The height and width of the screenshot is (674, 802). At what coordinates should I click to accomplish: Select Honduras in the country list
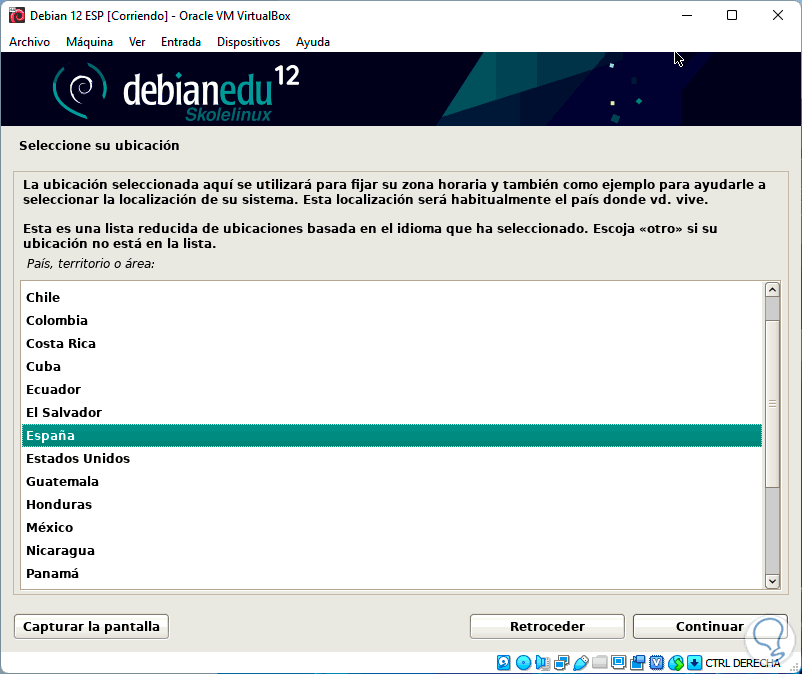click(x=392, y=505)
